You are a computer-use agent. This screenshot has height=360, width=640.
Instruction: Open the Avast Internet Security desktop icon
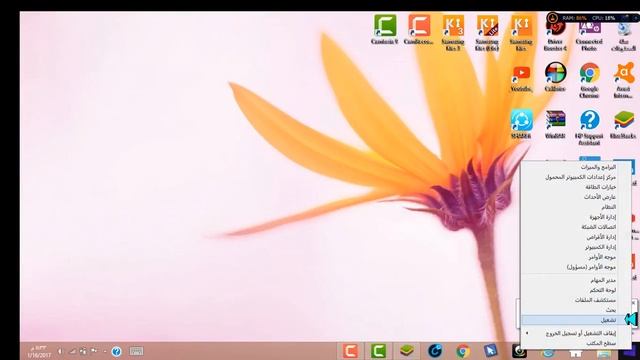pos(623,80)
